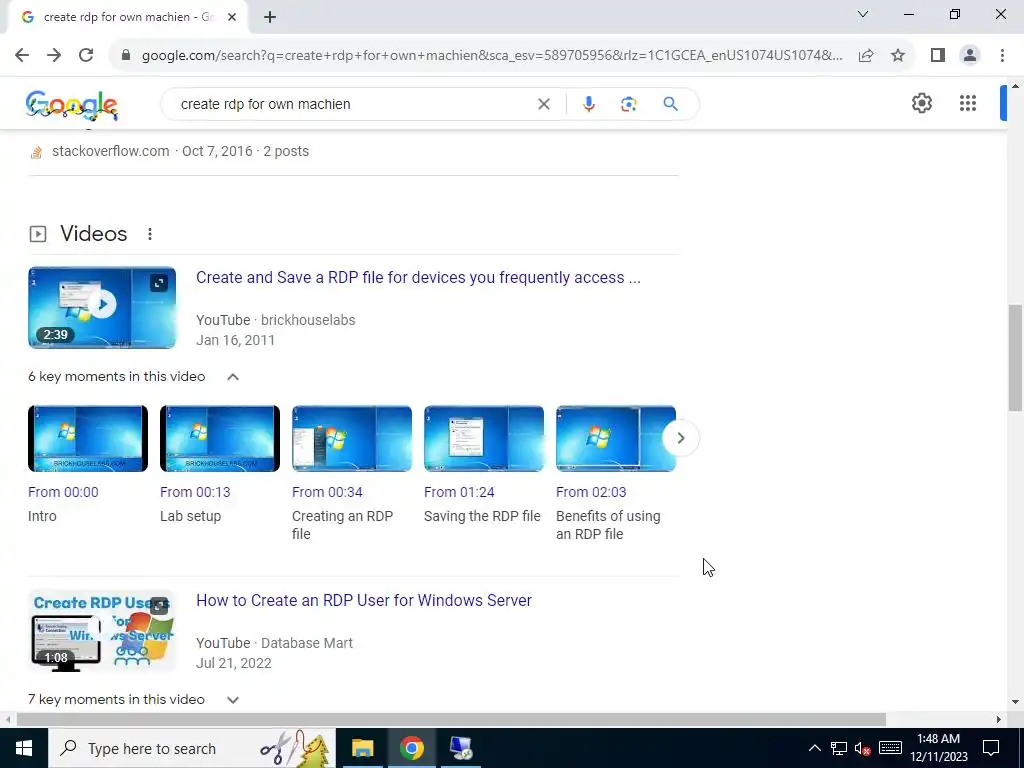1024x768 pixels.
Task: Expand '7 key moments in this video'
Action: click(x=232, y=699)
